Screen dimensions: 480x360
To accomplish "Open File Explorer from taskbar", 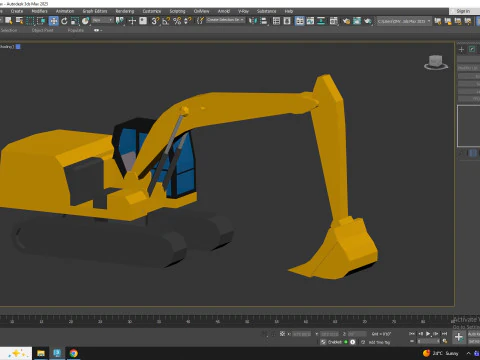I will [41, 353].
